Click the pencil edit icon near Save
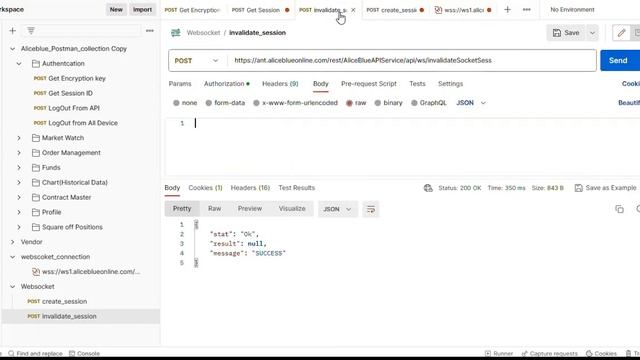 tap(621, 33)
